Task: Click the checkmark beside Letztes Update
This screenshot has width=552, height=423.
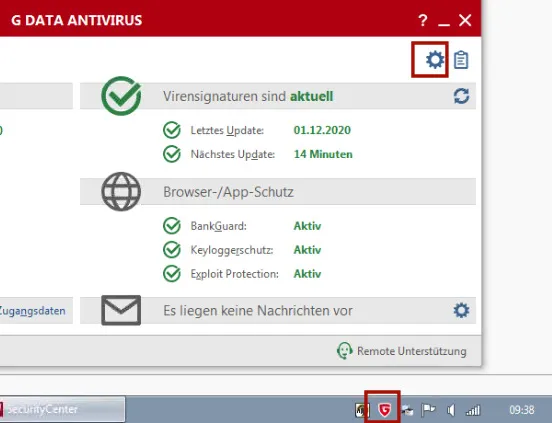Action: [172, 130]
